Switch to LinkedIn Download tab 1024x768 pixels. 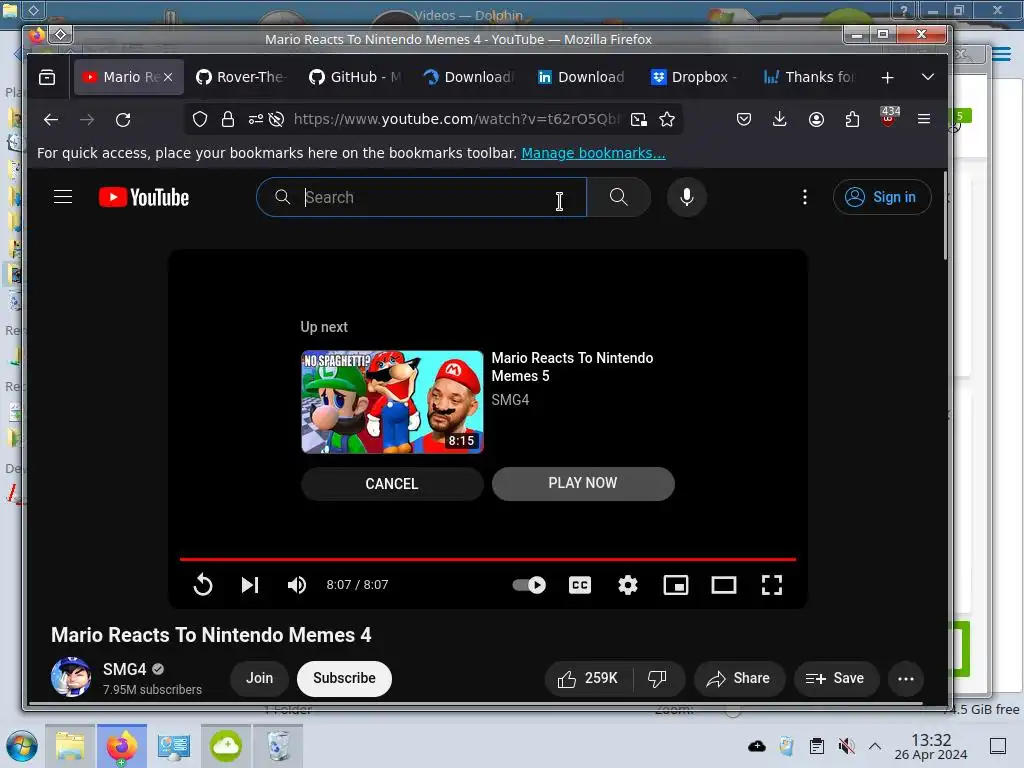[x=581, y=77]
